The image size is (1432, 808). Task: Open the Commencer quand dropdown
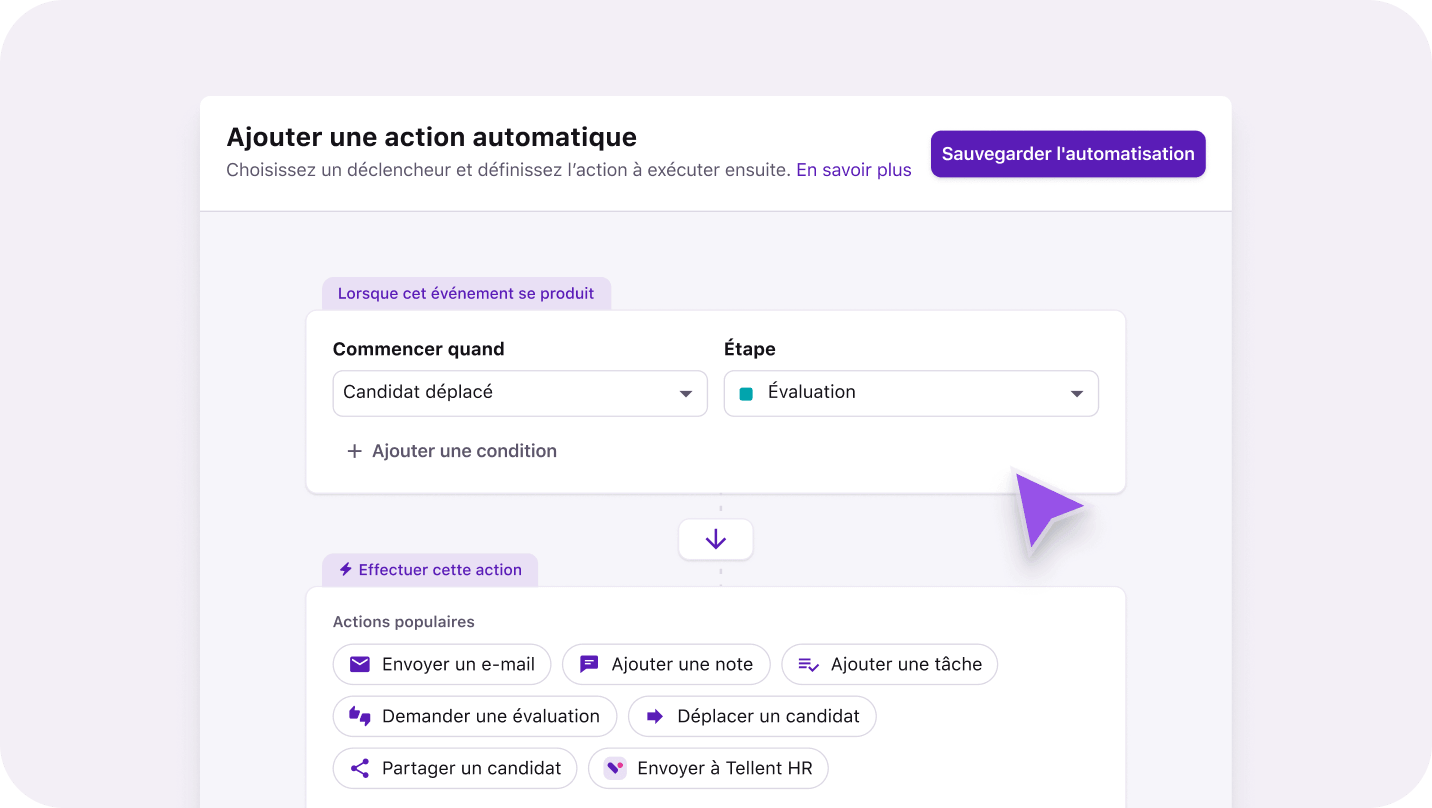point(519,393)
